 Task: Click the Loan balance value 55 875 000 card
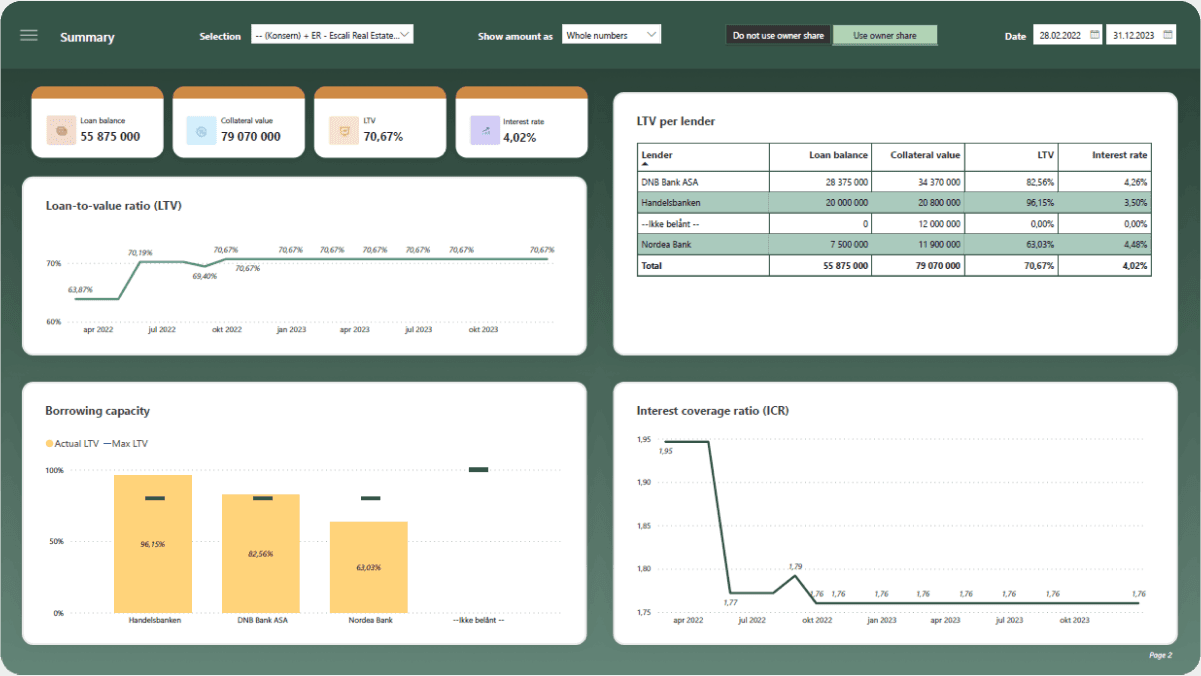(110, 137)
